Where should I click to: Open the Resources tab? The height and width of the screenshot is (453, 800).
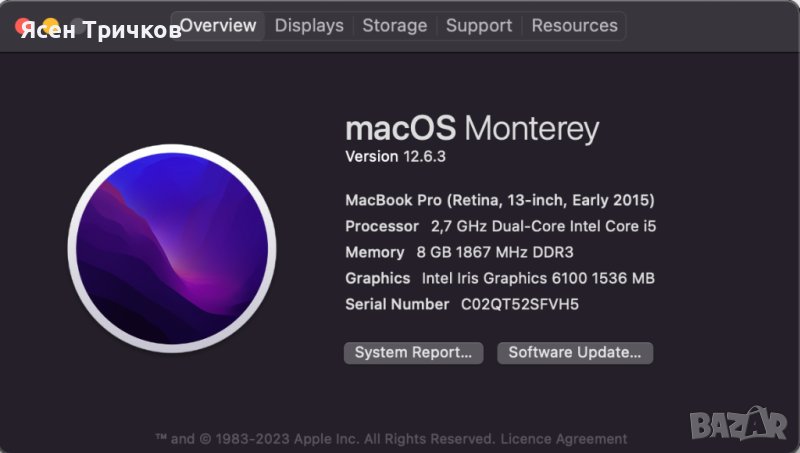[574, 25]
